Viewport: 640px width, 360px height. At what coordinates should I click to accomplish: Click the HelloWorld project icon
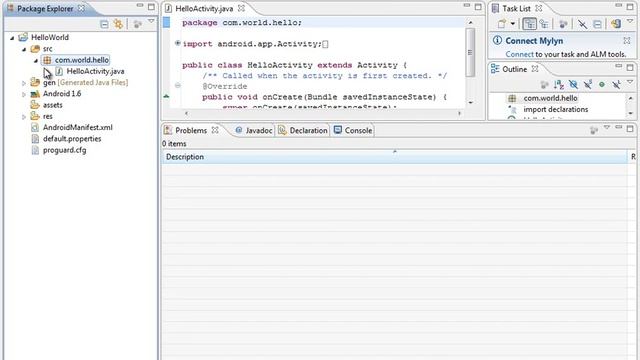tap(23, 37)
